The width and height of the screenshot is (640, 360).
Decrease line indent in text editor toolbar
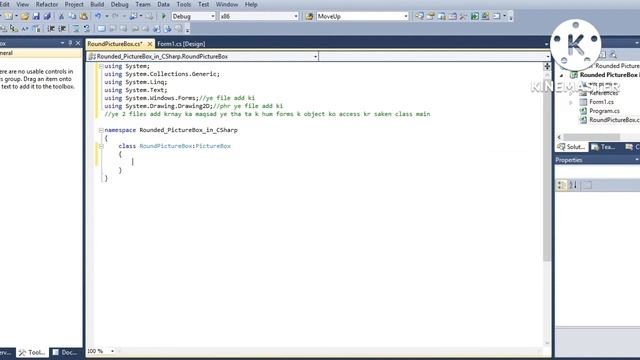(x=51, y=29)
